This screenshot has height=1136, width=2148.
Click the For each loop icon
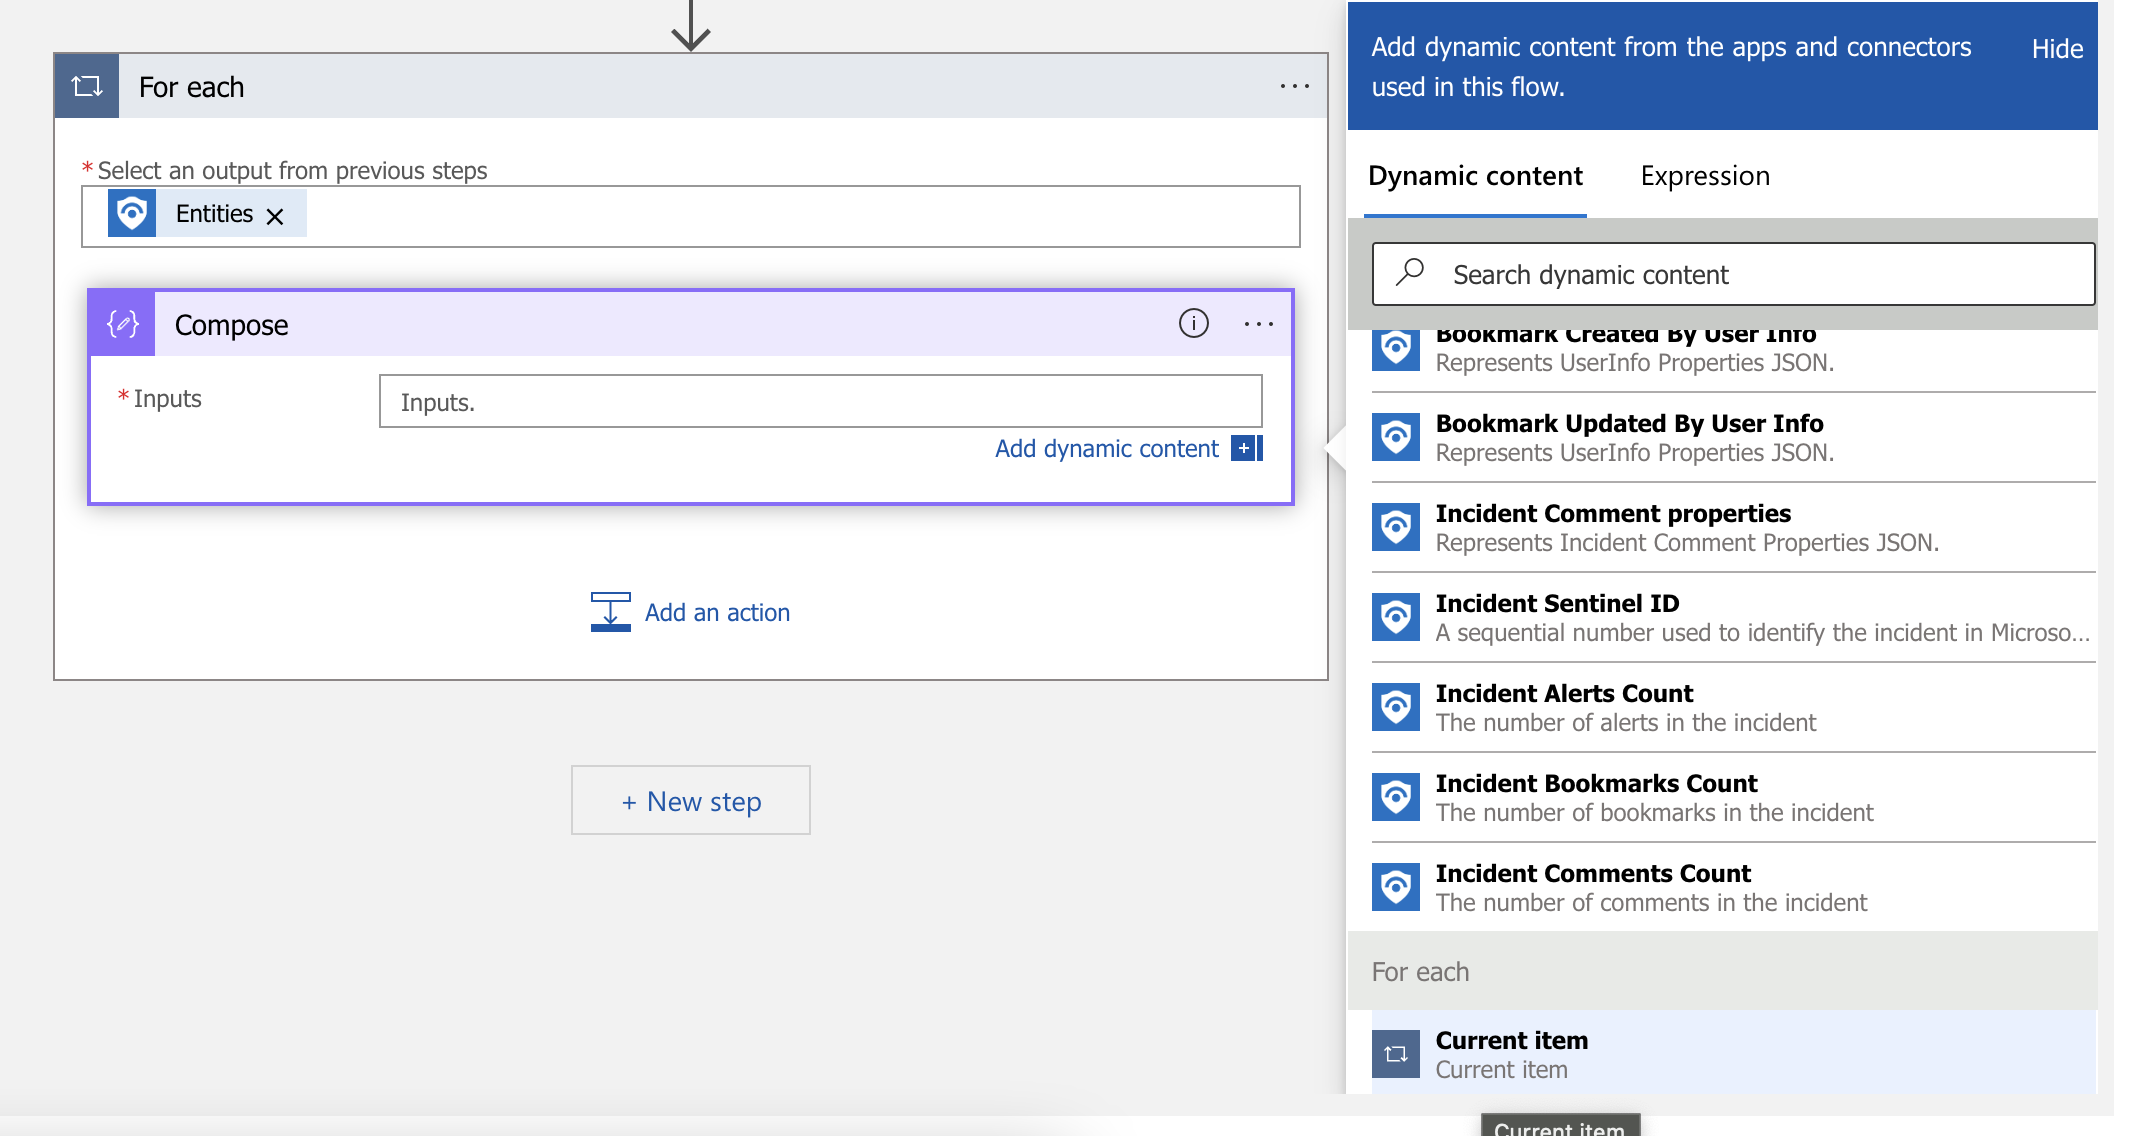pyautogui.click(x=87, y=86)
